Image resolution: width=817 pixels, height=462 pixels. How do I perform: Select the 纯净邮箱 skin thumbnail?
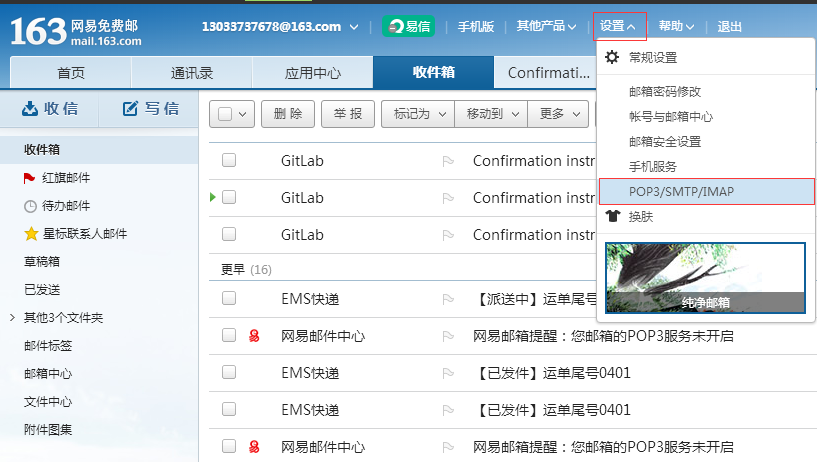pyautogui.click(x=705, y=278)
